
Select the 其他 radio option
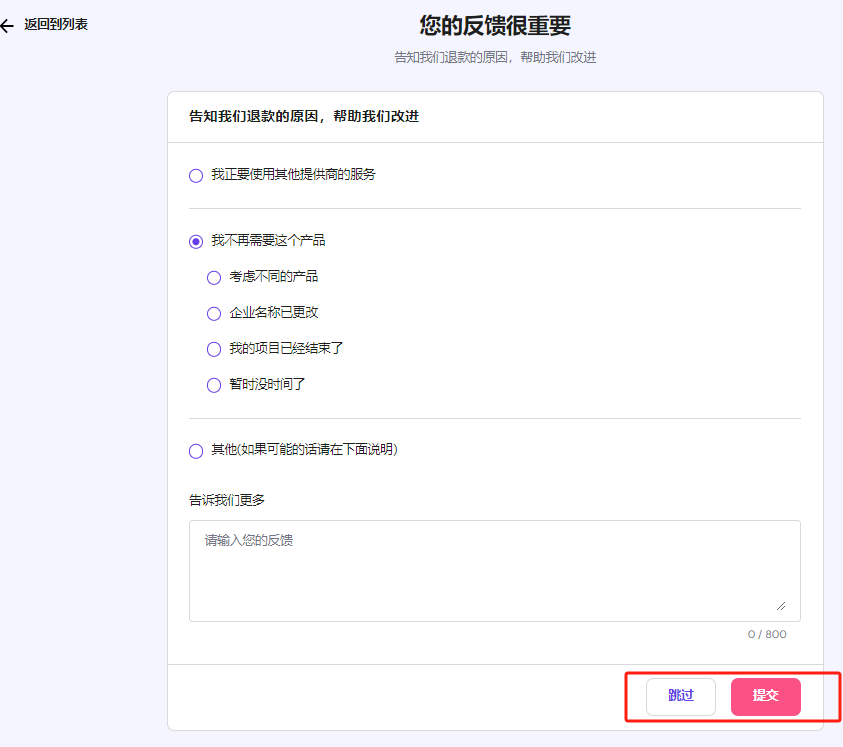coord(195,451)
